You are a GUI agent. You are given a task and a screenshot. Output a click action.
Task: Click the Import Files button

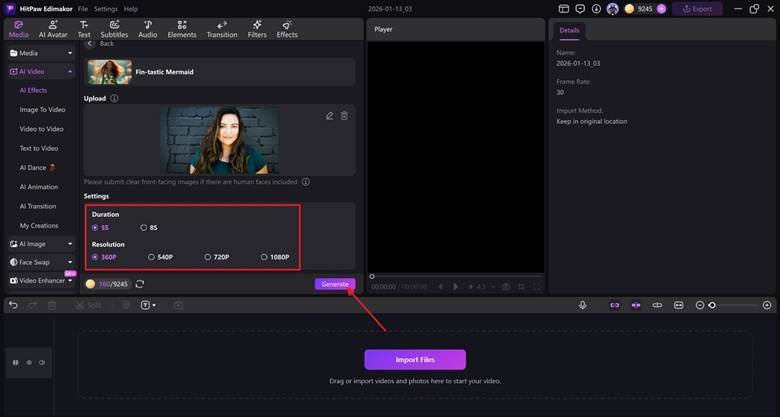(415, 359)
